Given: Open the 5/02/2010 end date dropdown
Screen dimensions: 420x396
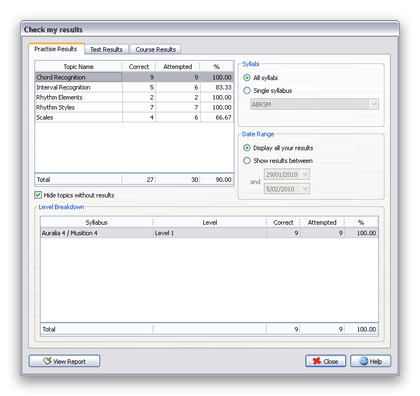Looking at the screenshot, I should coord(305,189).
